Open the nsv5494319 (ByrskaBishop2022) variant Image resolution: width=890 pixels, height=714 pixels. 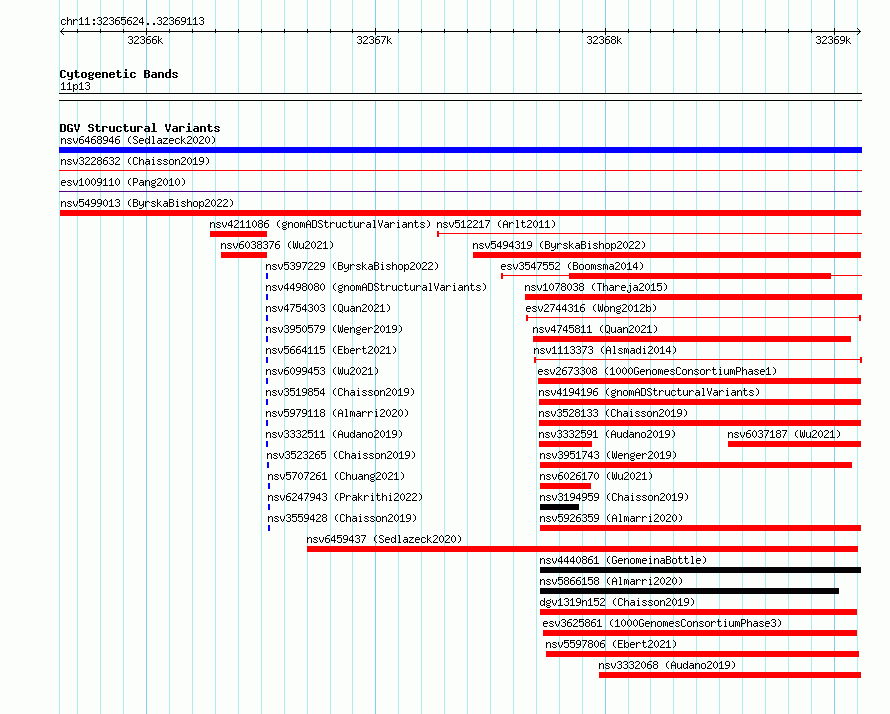559,245
